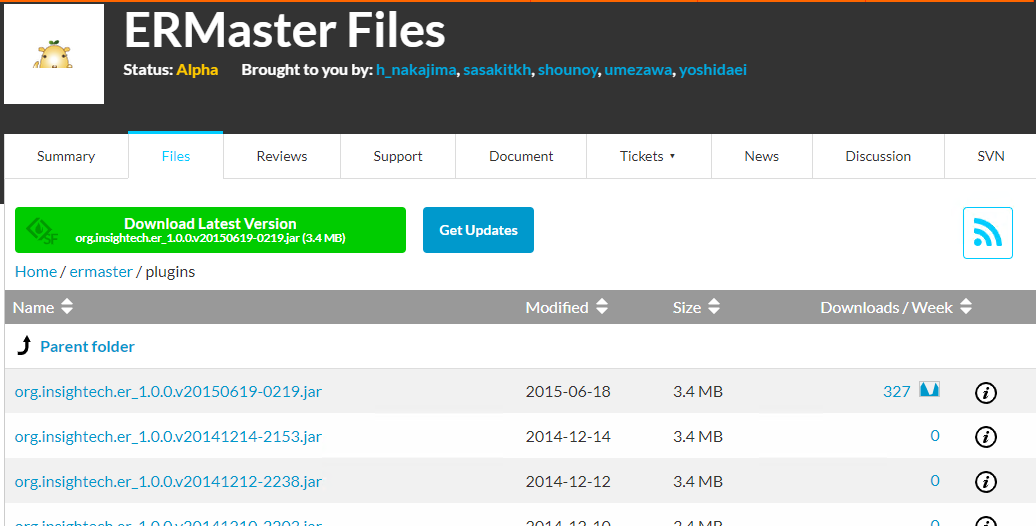This screenshot has width=1036, height=526.
Task: Click the 0 downloads count for v20141214-2153
Action: 935,435
